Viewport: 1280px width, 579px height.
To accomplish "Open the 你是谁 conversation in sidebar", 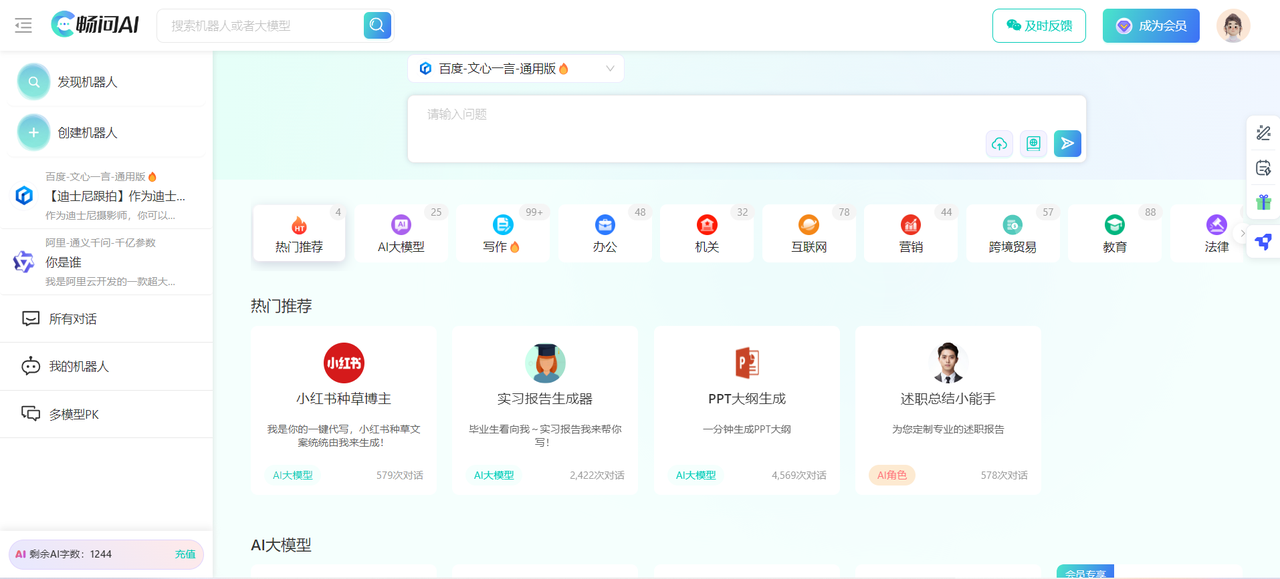I will 110,262.
